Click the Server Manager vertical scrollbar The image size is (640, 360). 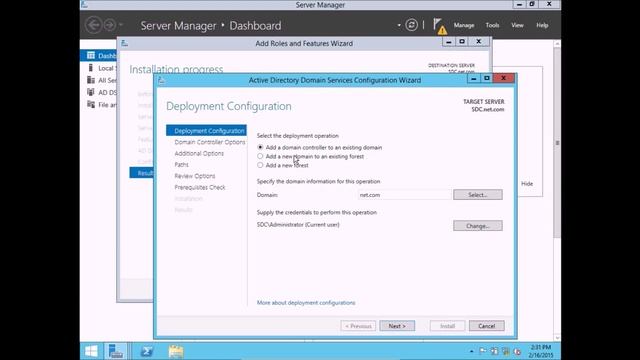click(557, 143)
